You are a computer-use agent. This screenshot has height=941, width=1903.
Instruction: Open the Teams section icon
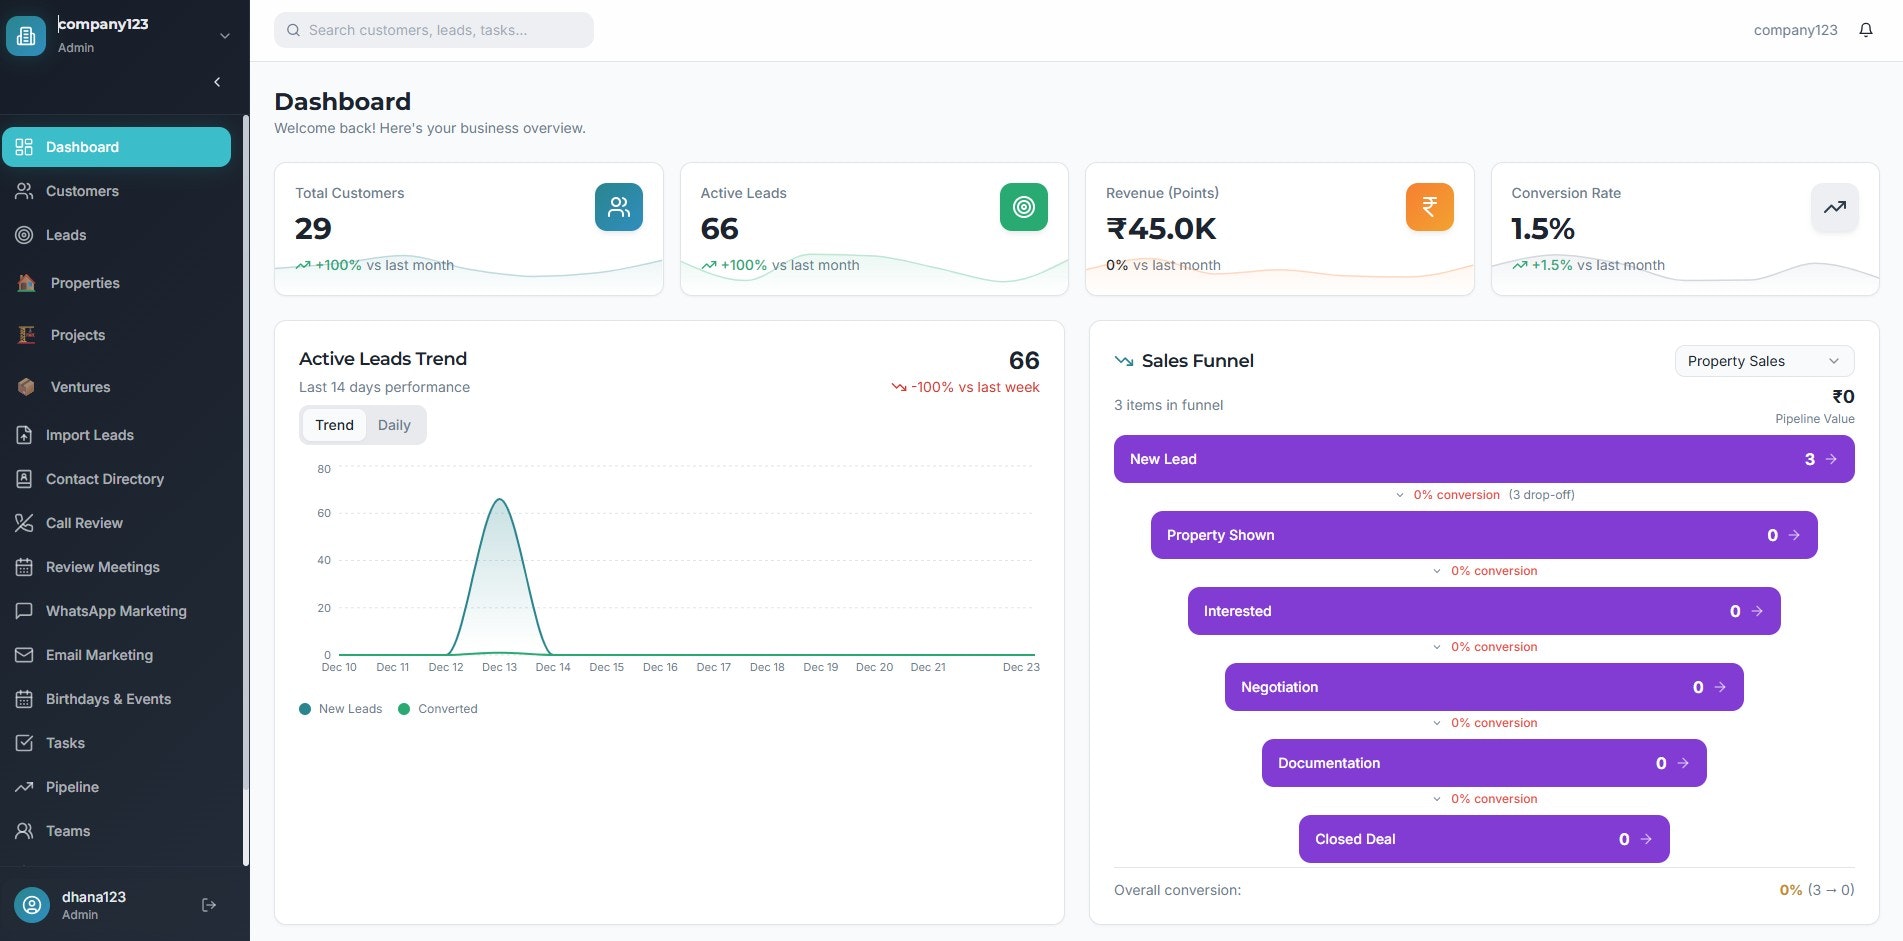(25, 831)
